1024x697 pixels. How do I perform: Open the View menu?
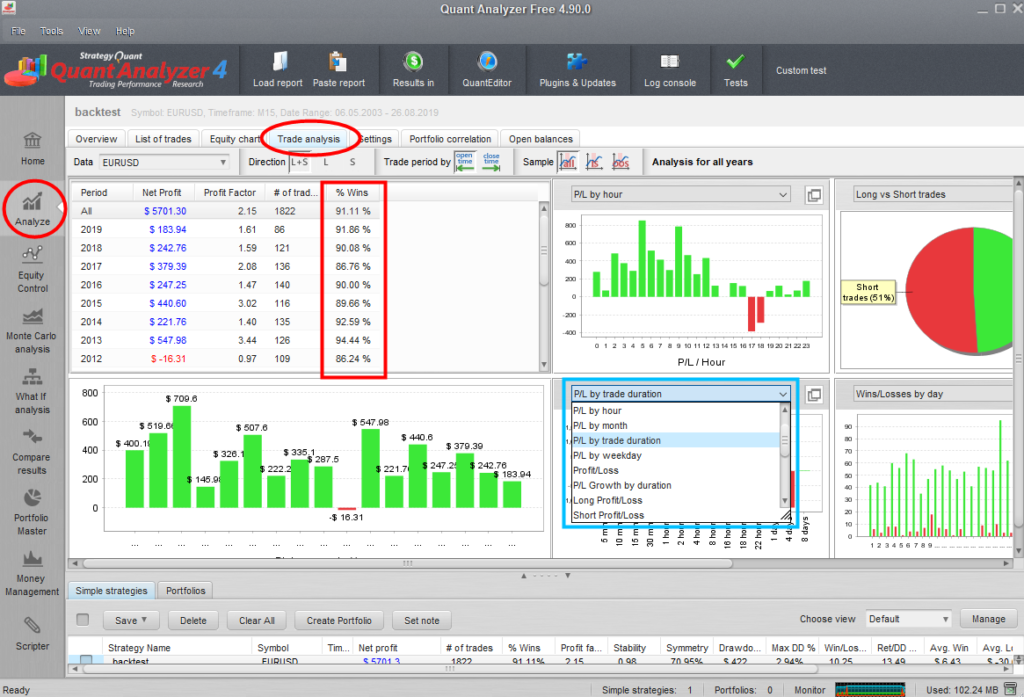pyautogui.click(x=89, y=31)
